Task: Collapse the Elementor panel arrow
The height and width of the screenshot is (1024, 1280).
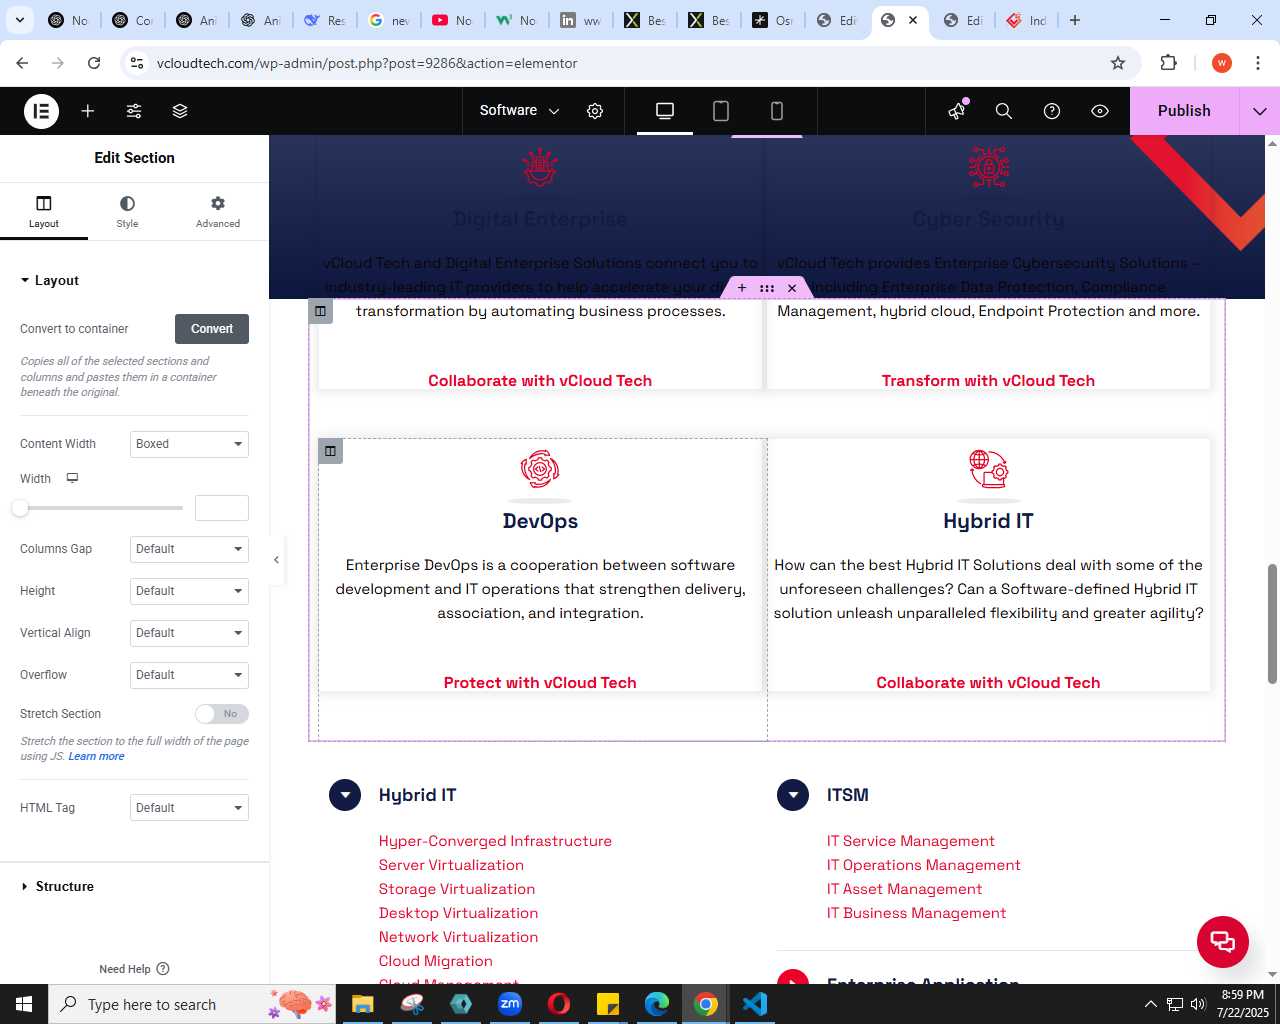Action: 277,560
